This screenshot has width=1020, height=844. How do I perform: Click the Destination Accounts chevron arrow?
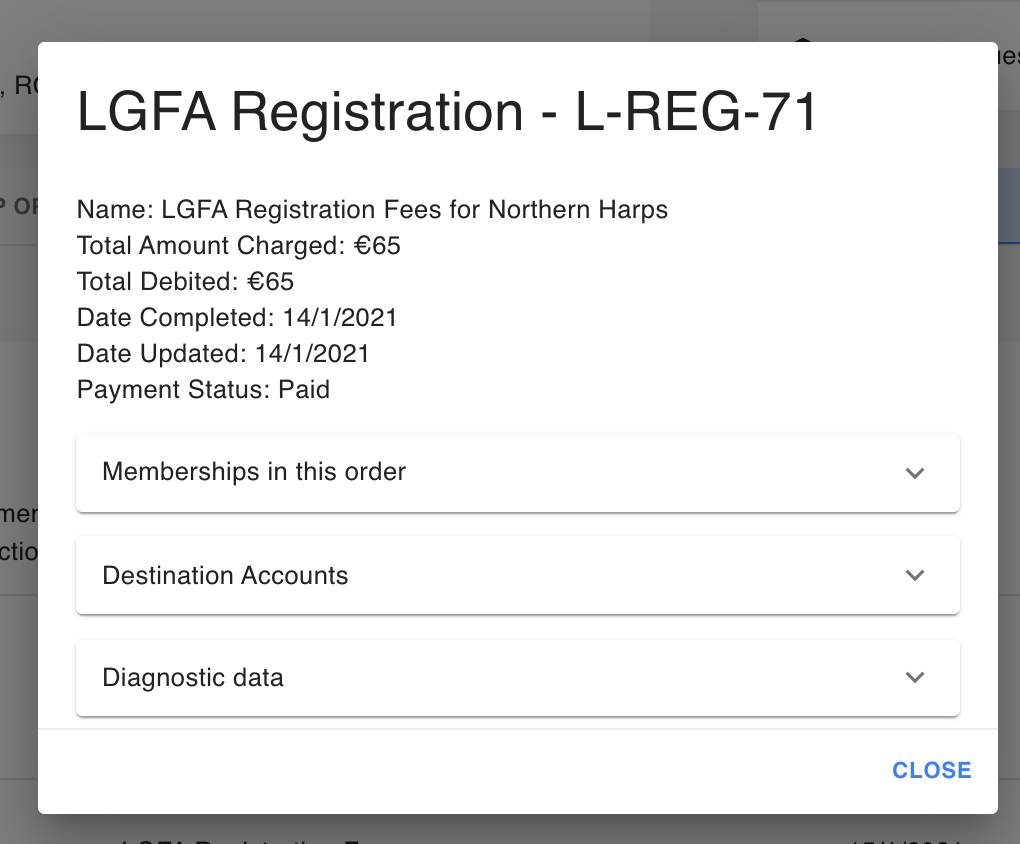pyautogui.click(x=914, y=575)
